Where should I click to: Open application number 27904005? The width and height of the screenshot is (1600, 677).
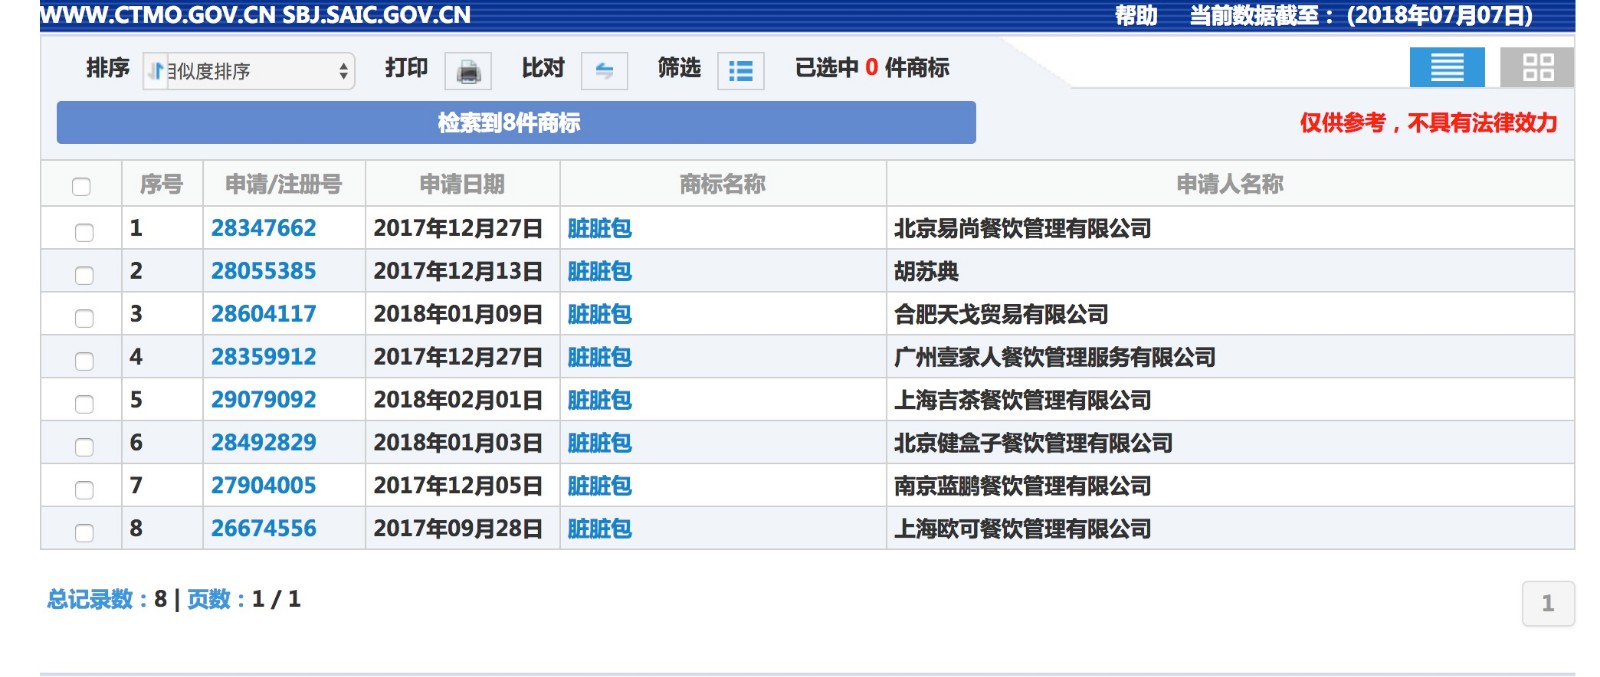coord(264,486)
